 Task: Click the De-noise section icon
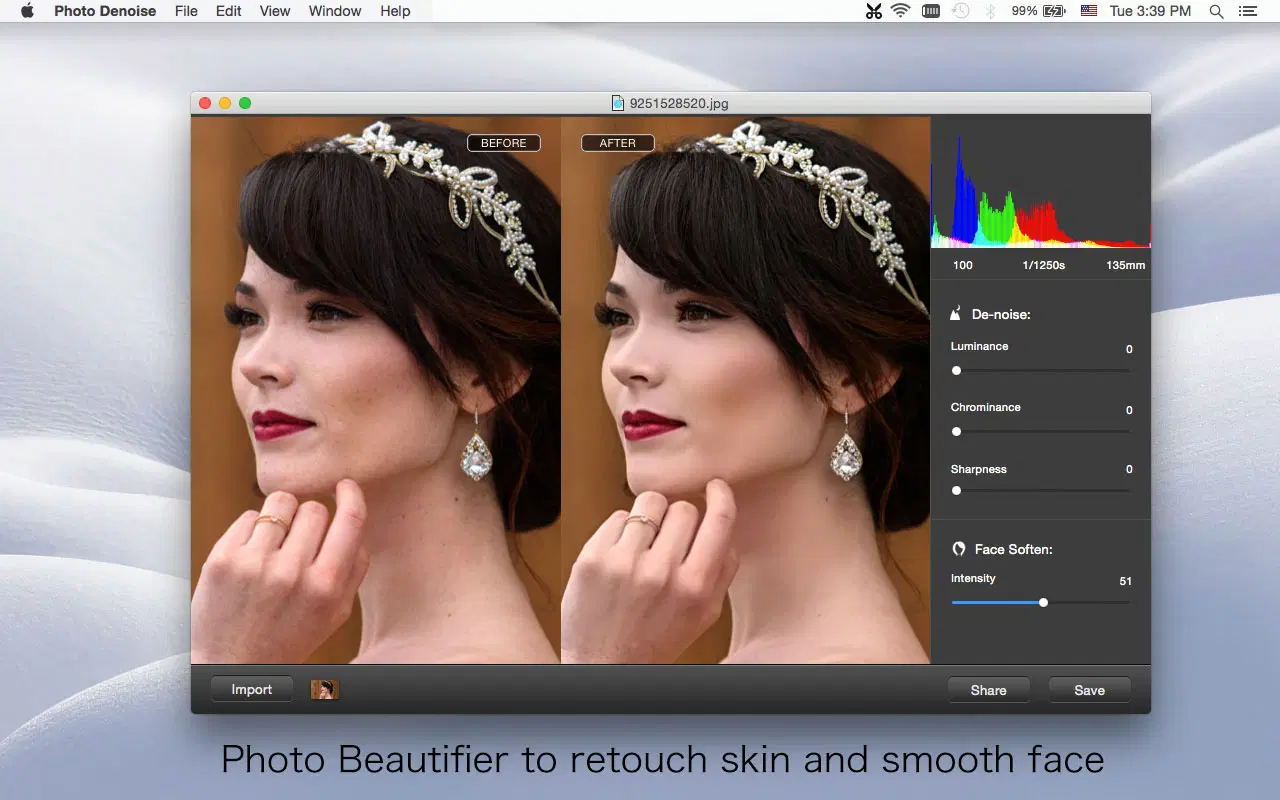(957, 313)
